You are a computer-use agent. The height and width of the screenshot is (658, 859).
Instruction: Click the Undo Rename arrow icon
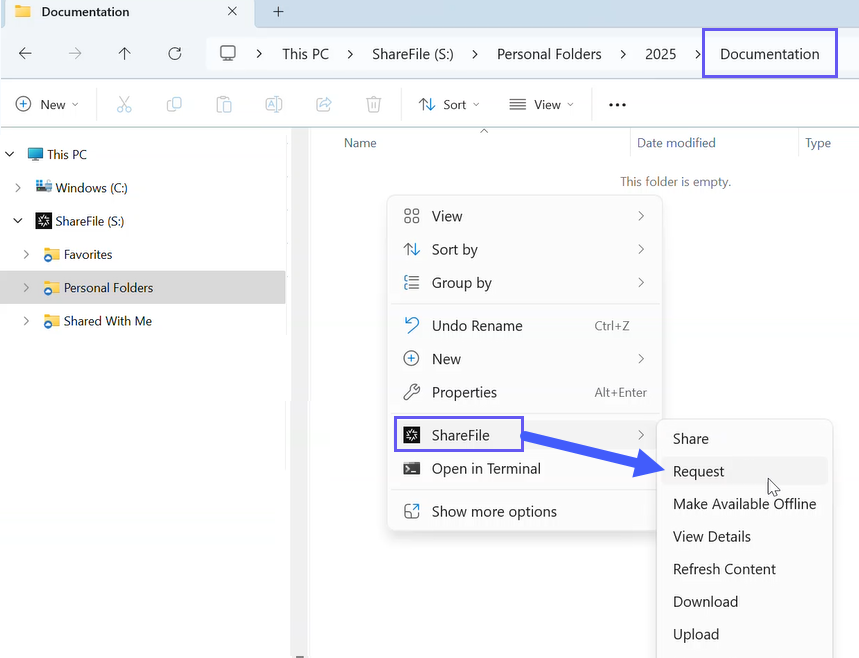point(412,325)
